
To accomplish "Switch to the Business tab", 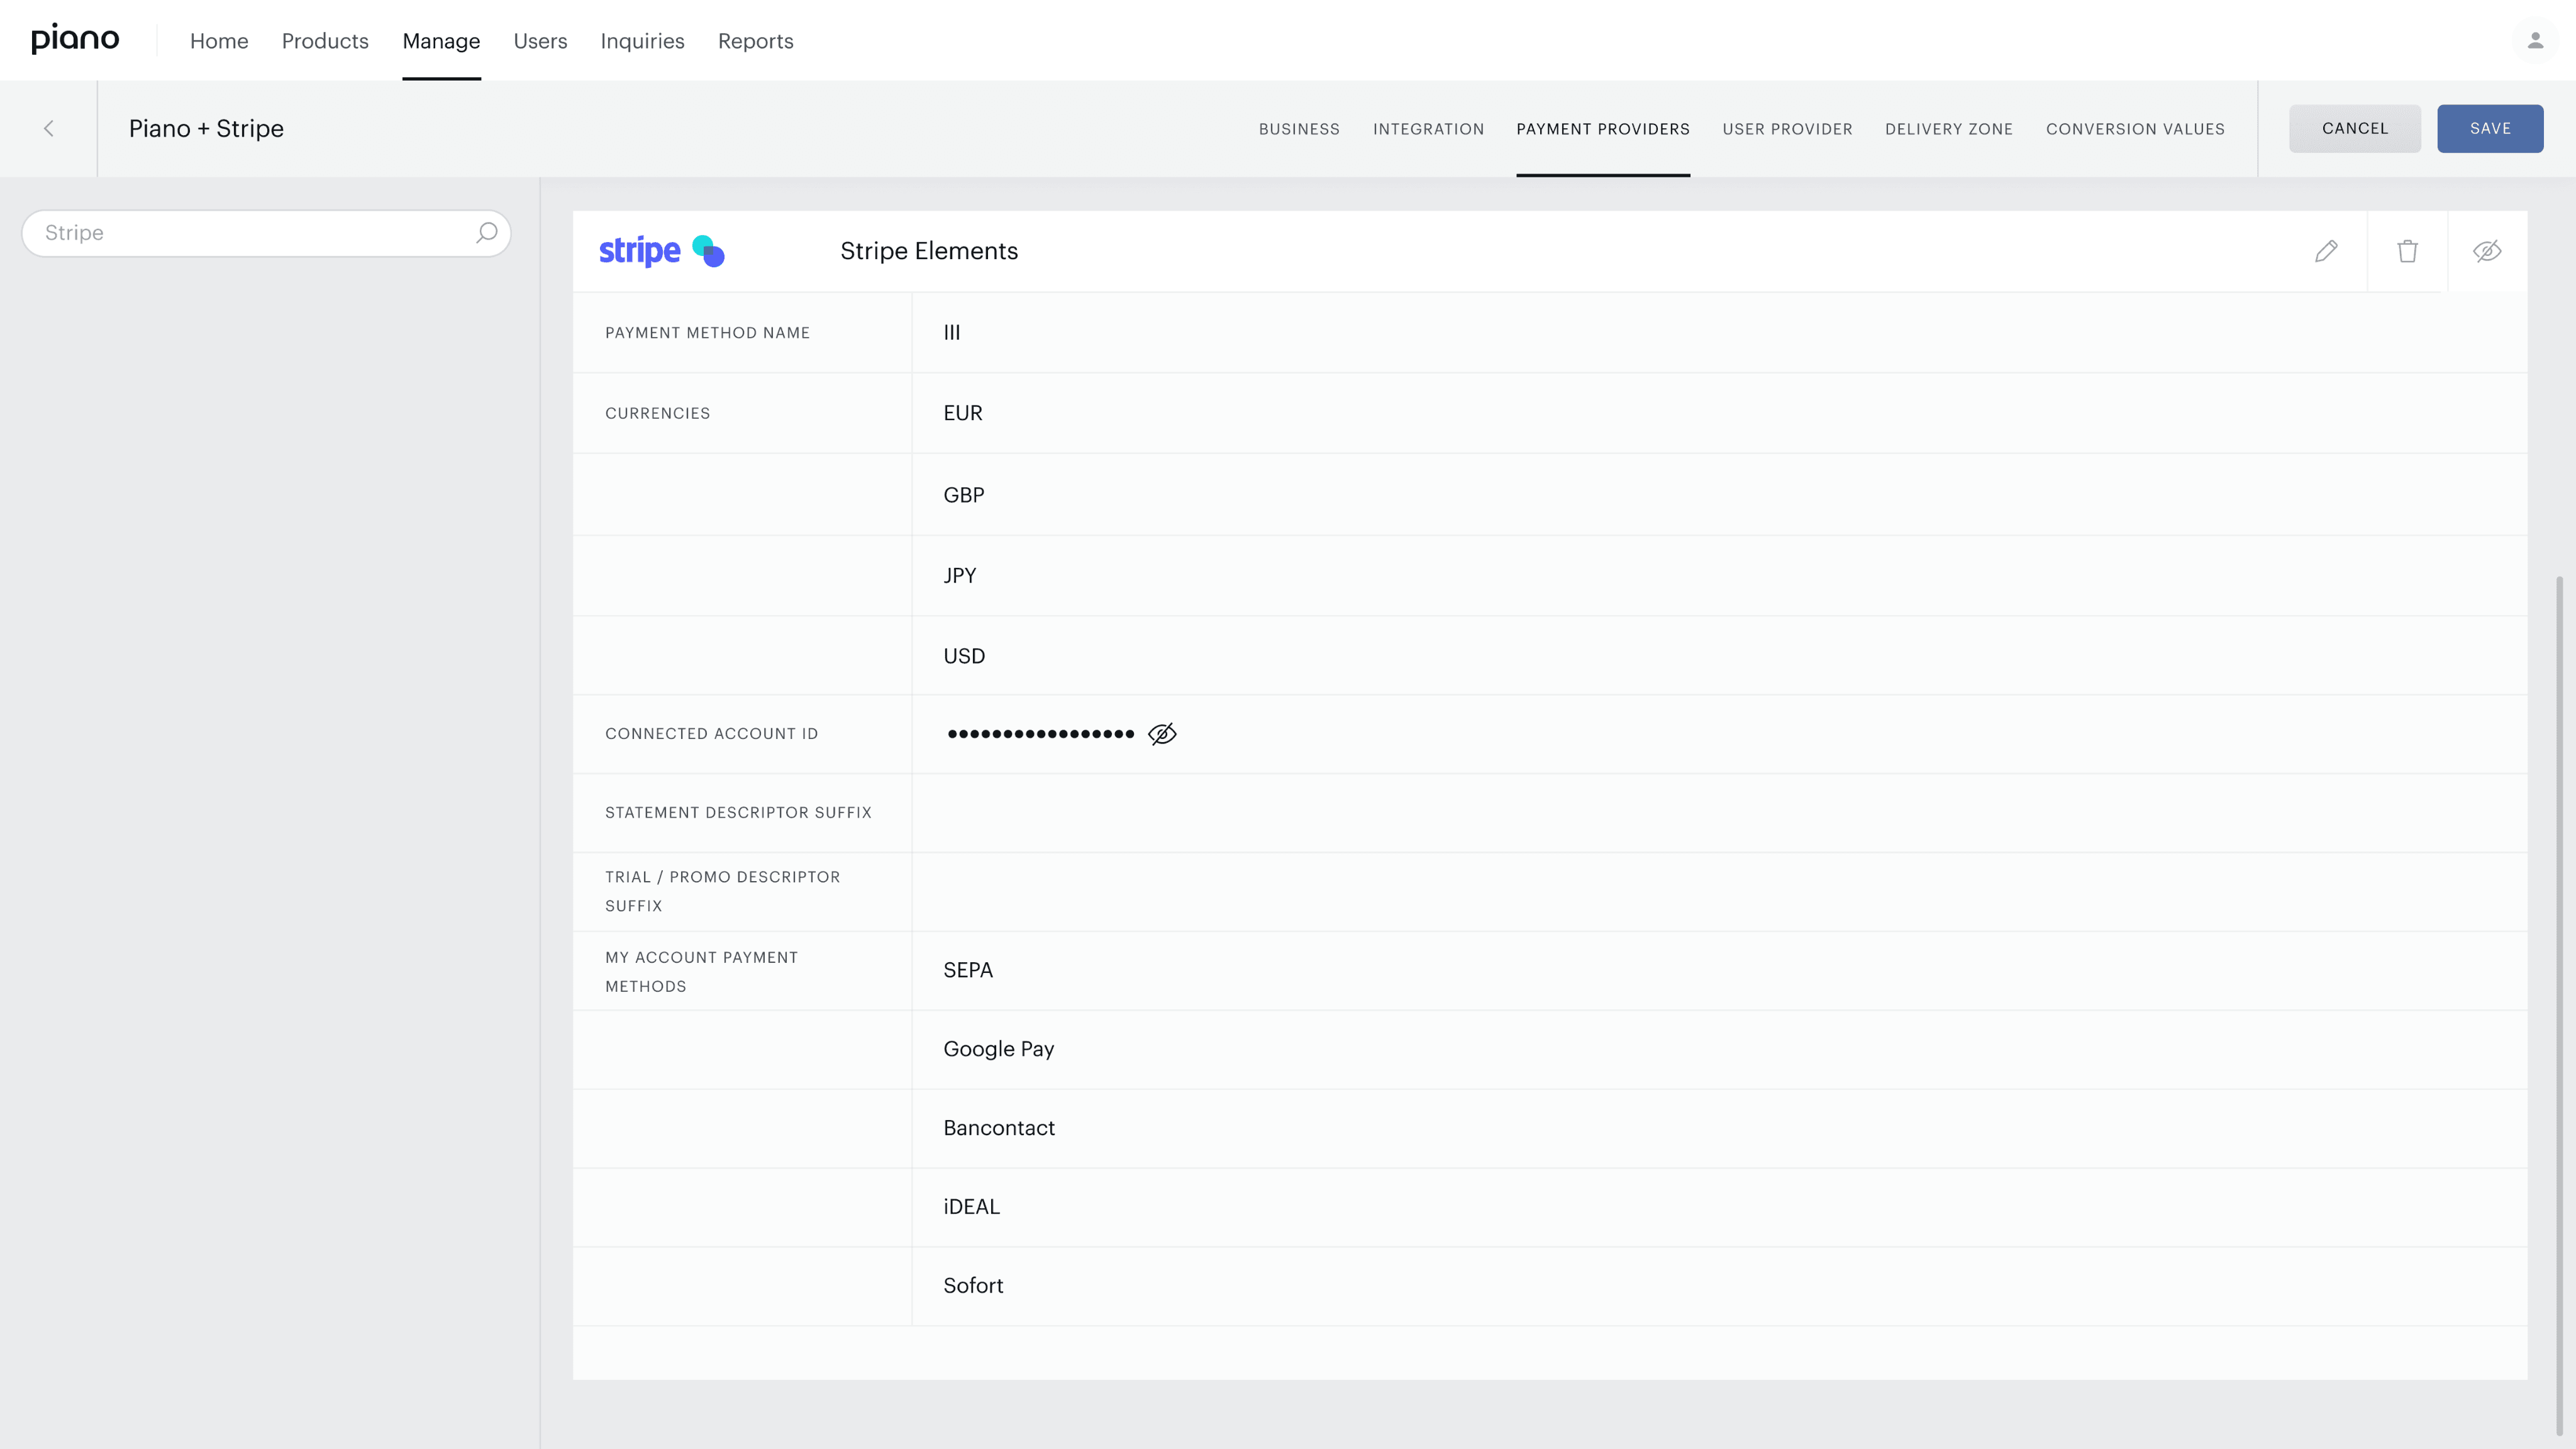I will point(1299,129).
